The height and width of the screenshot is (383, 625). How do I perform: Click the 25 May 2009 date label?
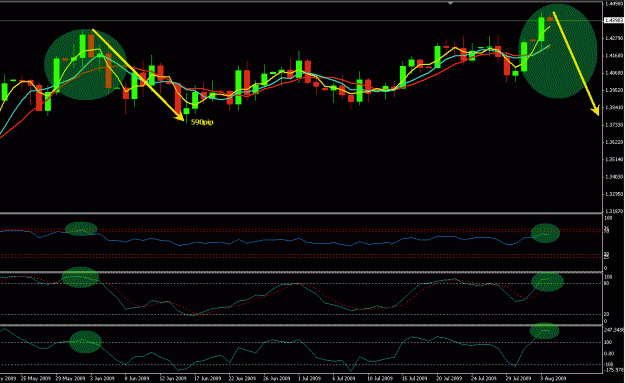pos(36,378)
